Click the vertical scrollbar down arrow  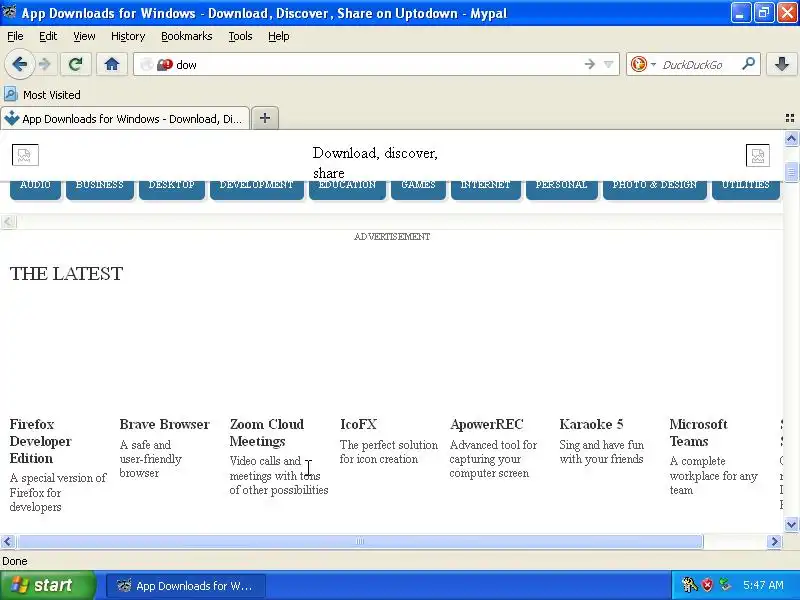(x=791, y=524)
